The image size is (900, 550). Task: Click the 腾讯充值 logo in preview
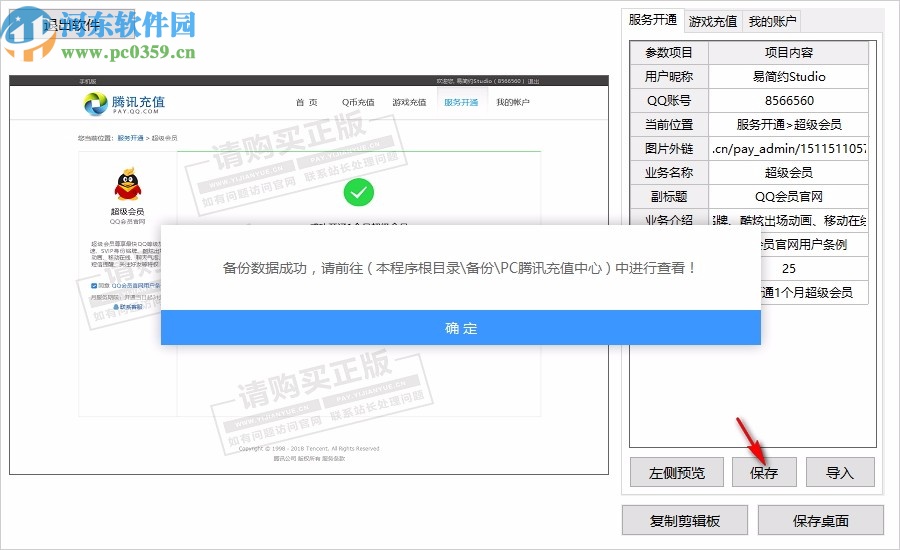point(125,104)
